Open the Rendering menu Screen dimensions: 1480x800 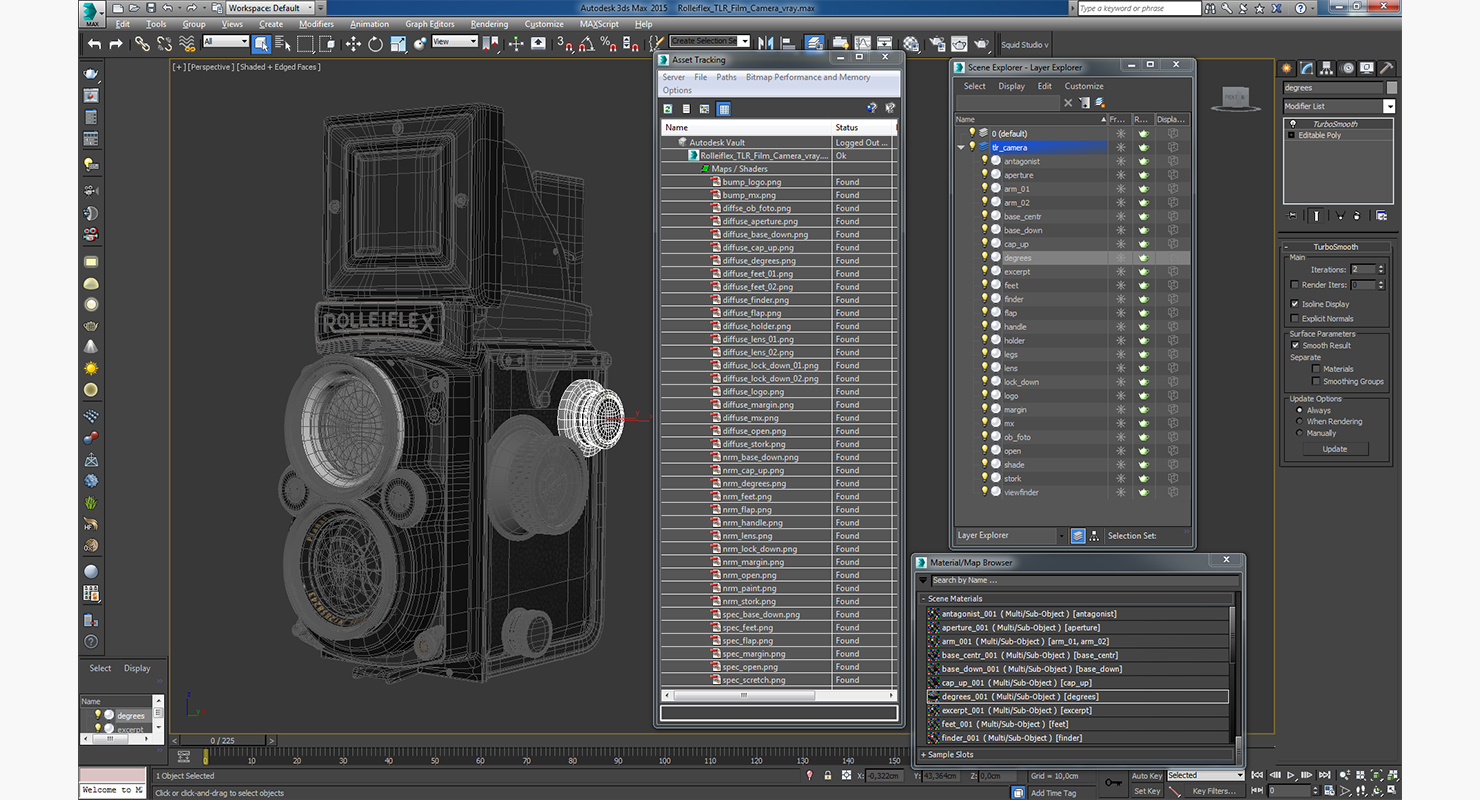[489, 24]
